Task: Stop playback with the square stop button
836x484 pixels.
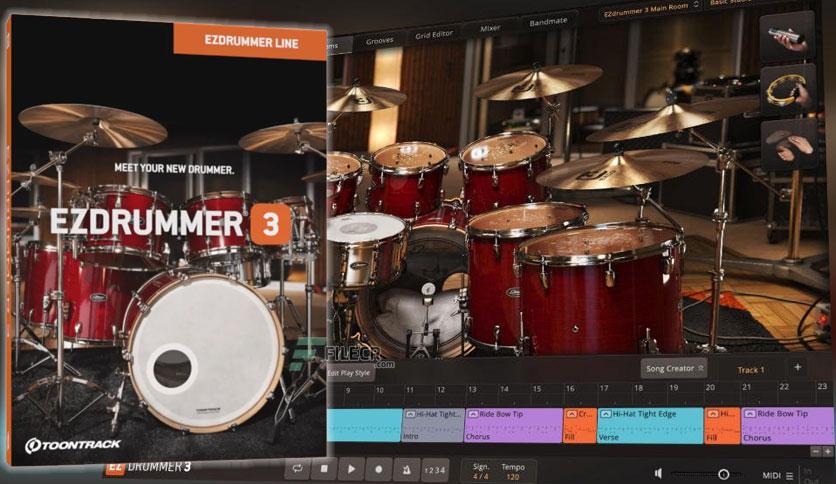Action: coord(324,469)
